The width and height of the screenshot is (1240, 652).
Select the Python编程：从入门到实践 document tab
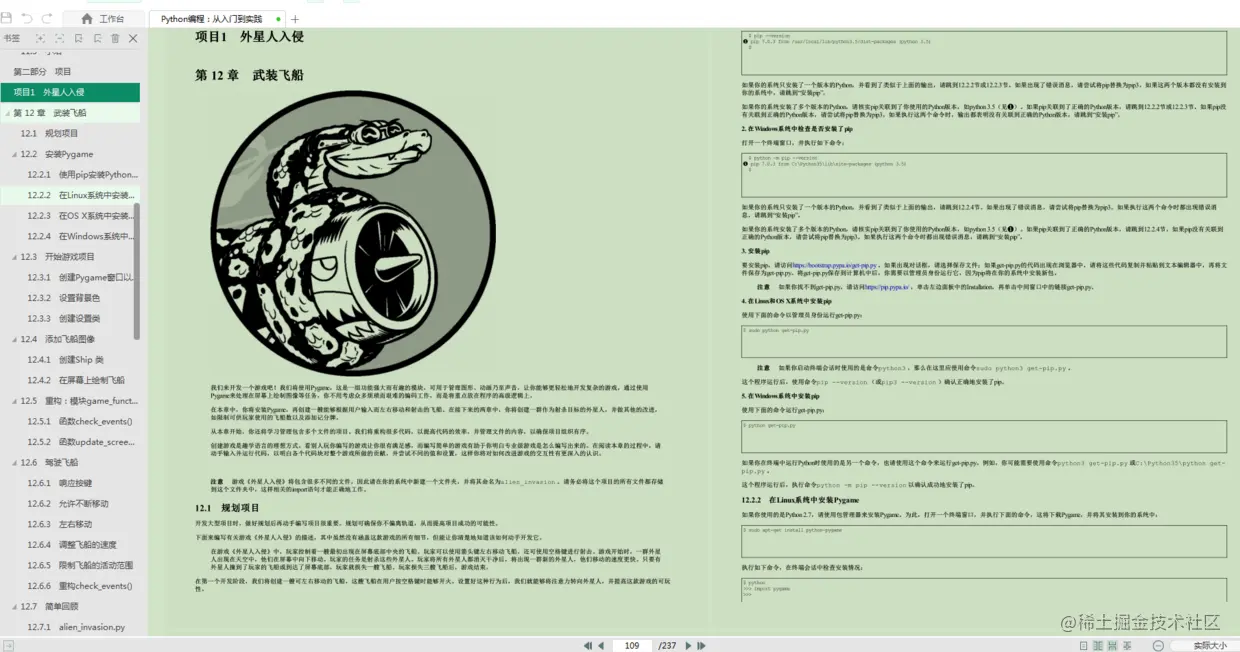[216, 19]
